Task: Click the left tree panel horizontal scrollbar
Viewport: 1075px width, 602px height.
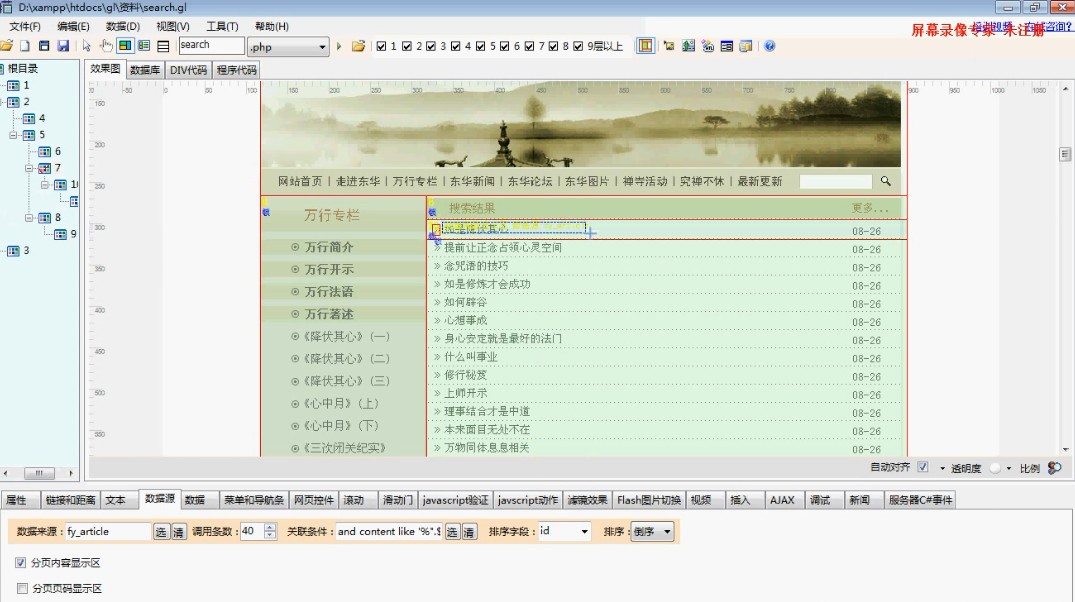Action: pyautogui.click(x=39, y=473)
